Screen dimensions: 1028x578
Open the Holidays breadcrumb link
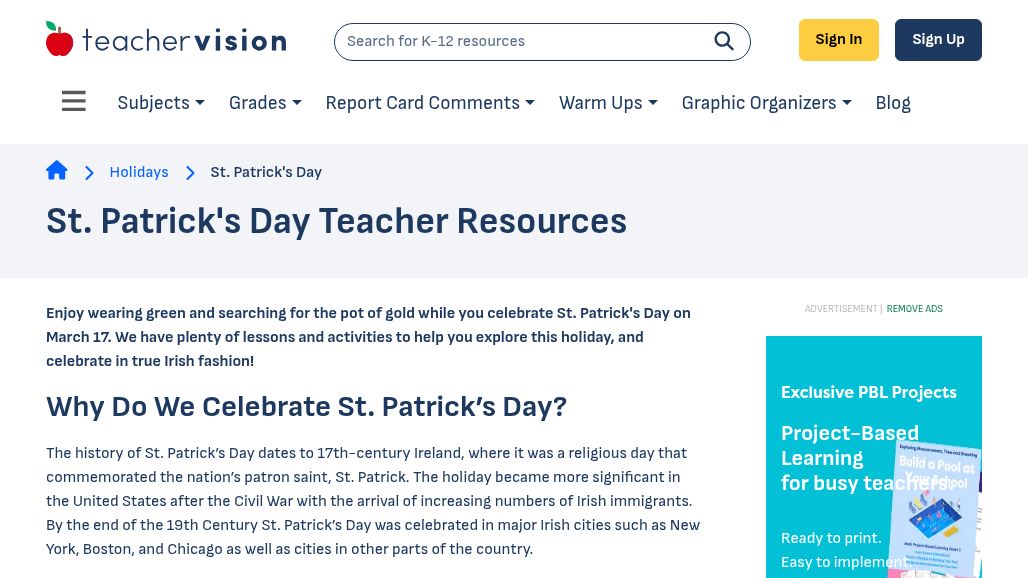(x=138, y=172)
